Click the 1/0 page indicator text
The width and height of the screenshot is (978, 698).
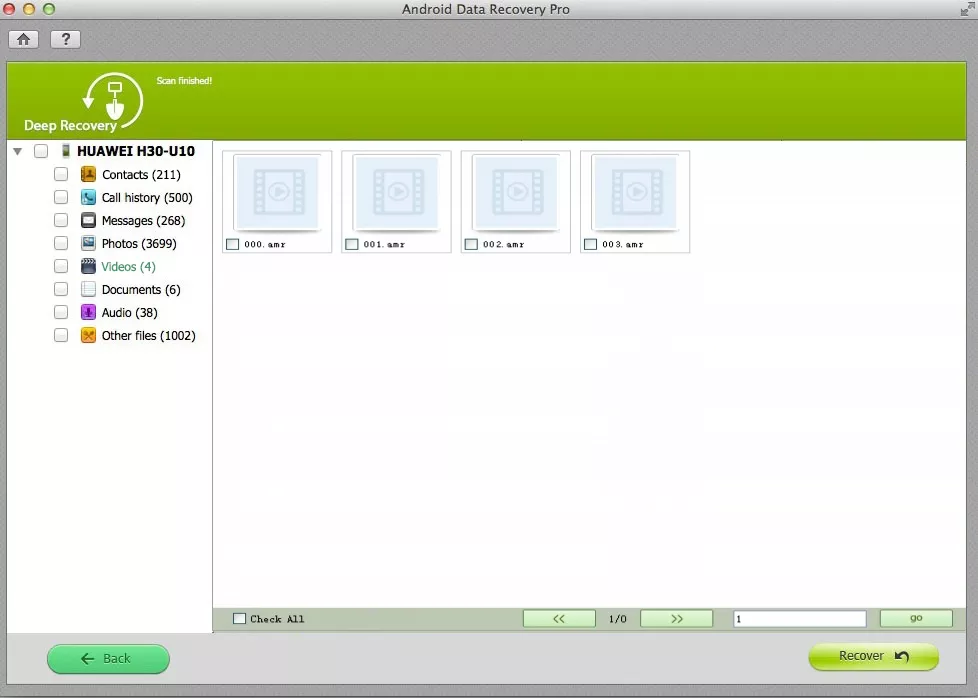[617, 619]
